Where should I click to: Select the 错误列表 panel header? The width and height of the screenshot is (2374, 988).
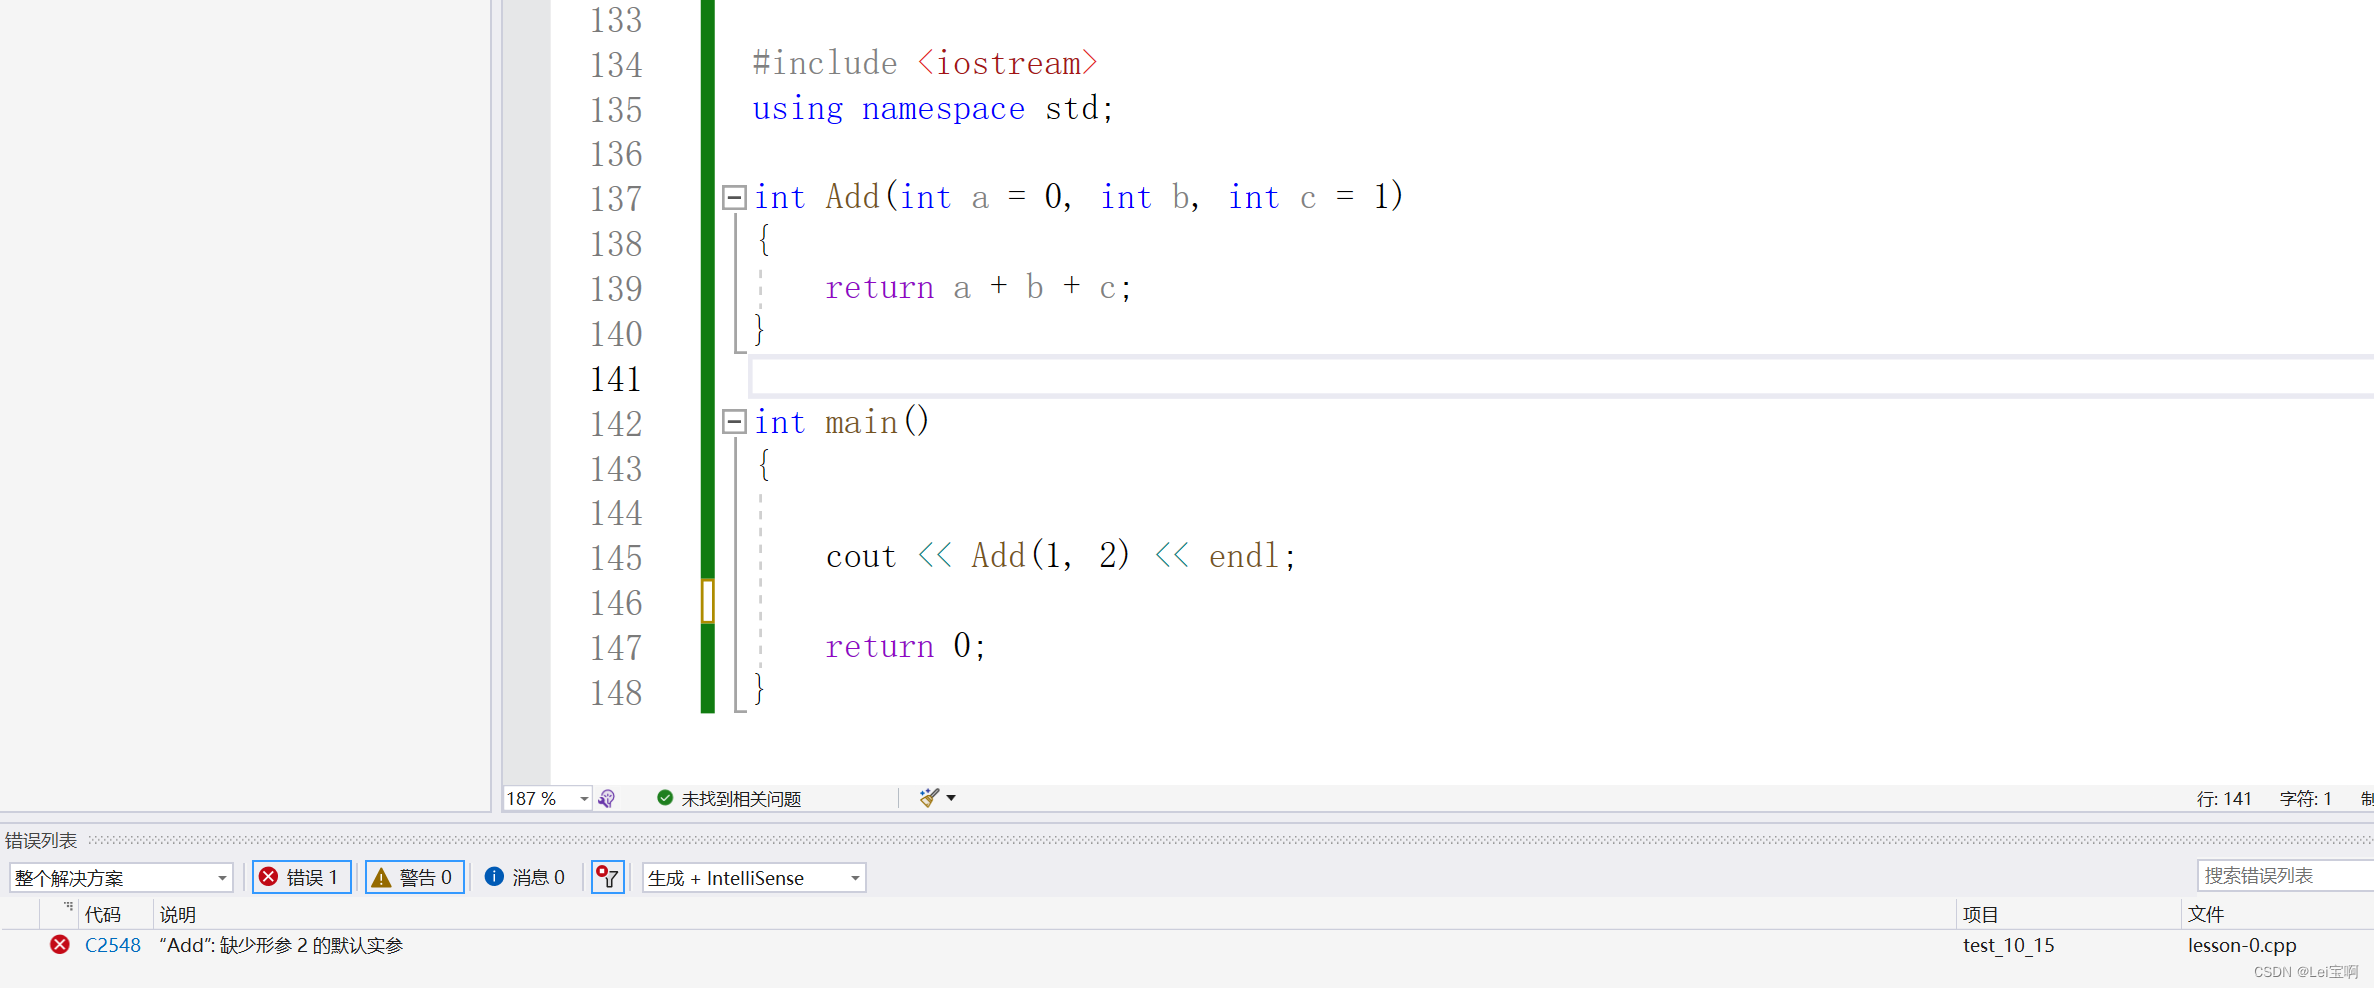pyautogui.click(x=42, y=840)
